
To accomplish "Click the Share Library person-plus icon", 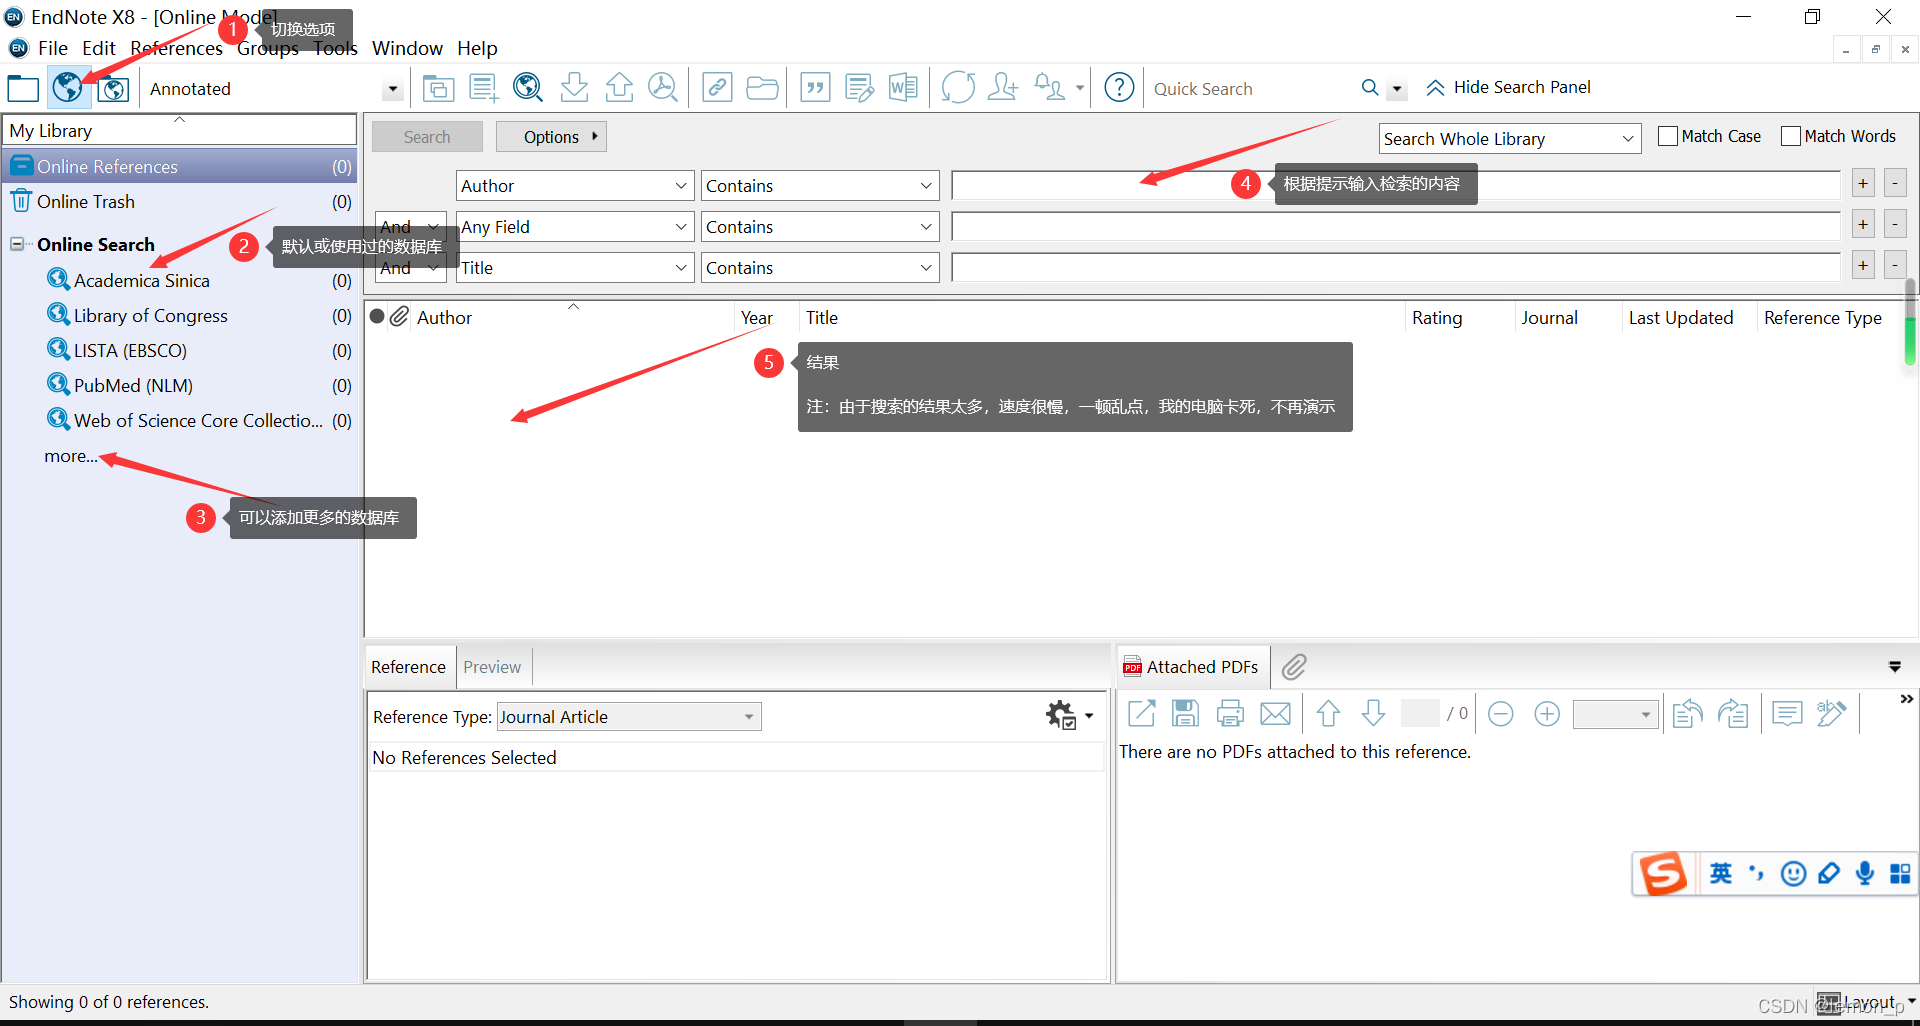I will (1003, 88).
